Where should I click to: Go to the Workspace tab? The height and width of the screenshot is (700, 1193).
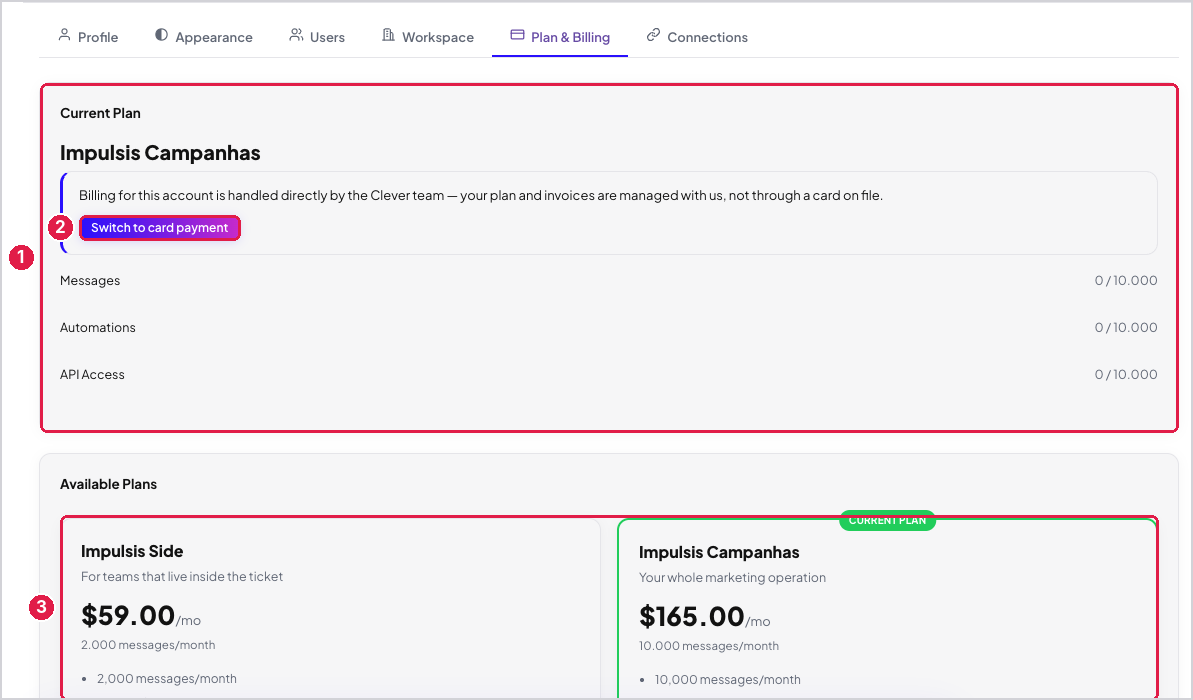428,37
